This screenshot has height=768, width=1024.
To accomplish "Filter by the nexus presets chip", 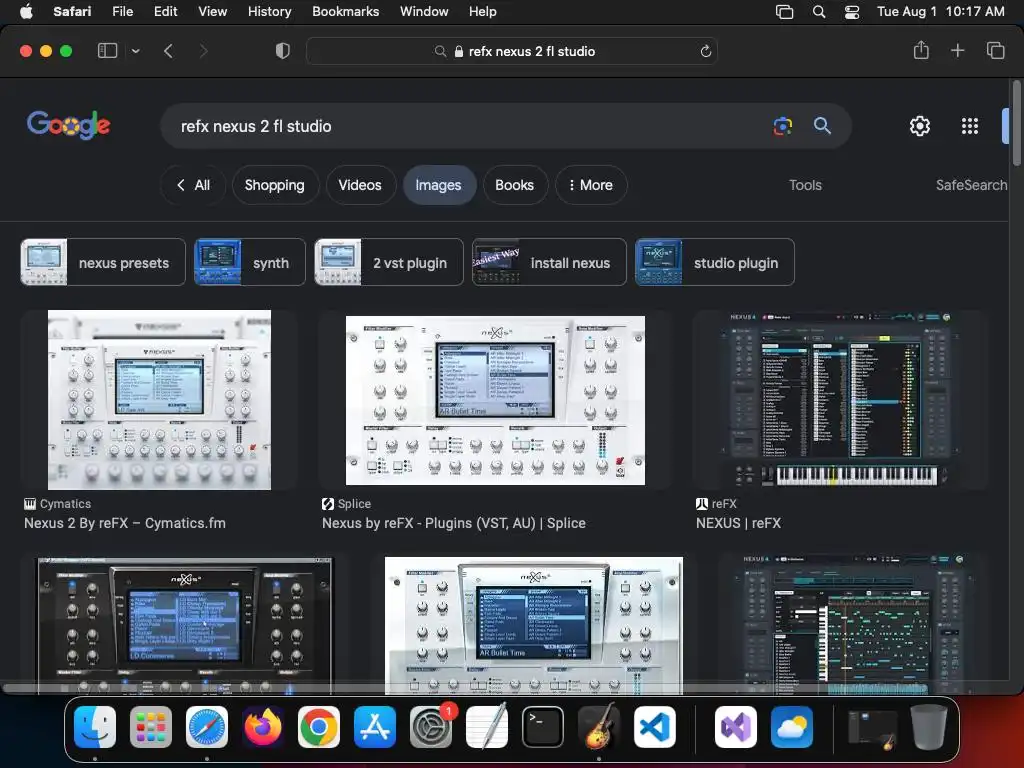I will [x=103, y=263].
